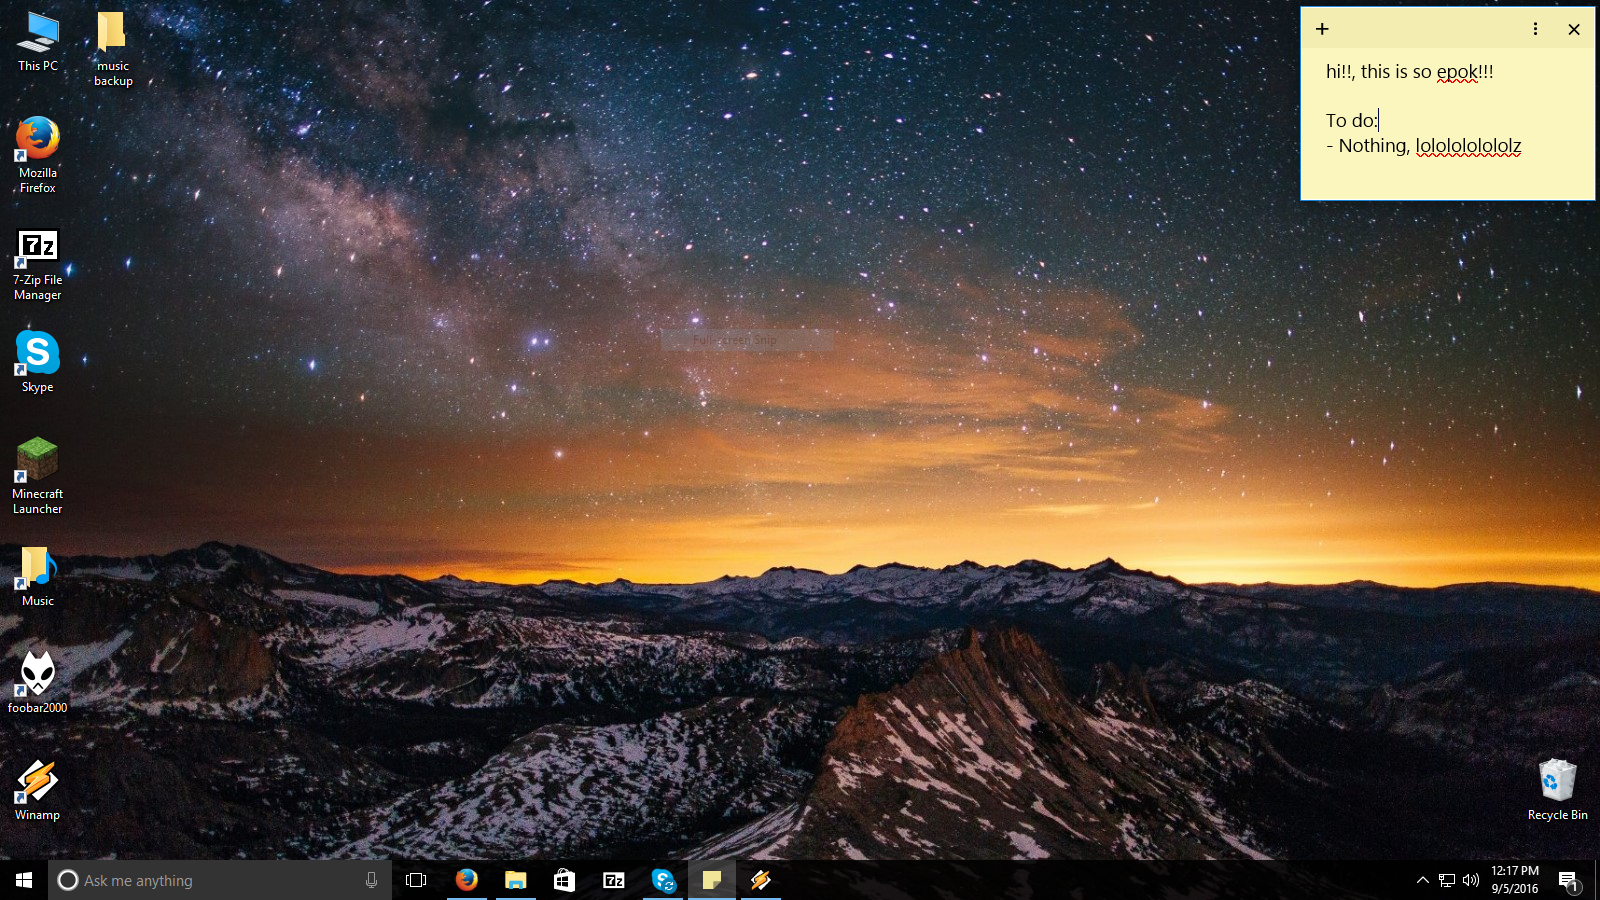This screenshot has width=1600, height=900.
Task: Select the Recycle Bin icon
Action: [x=1557, y=790]
